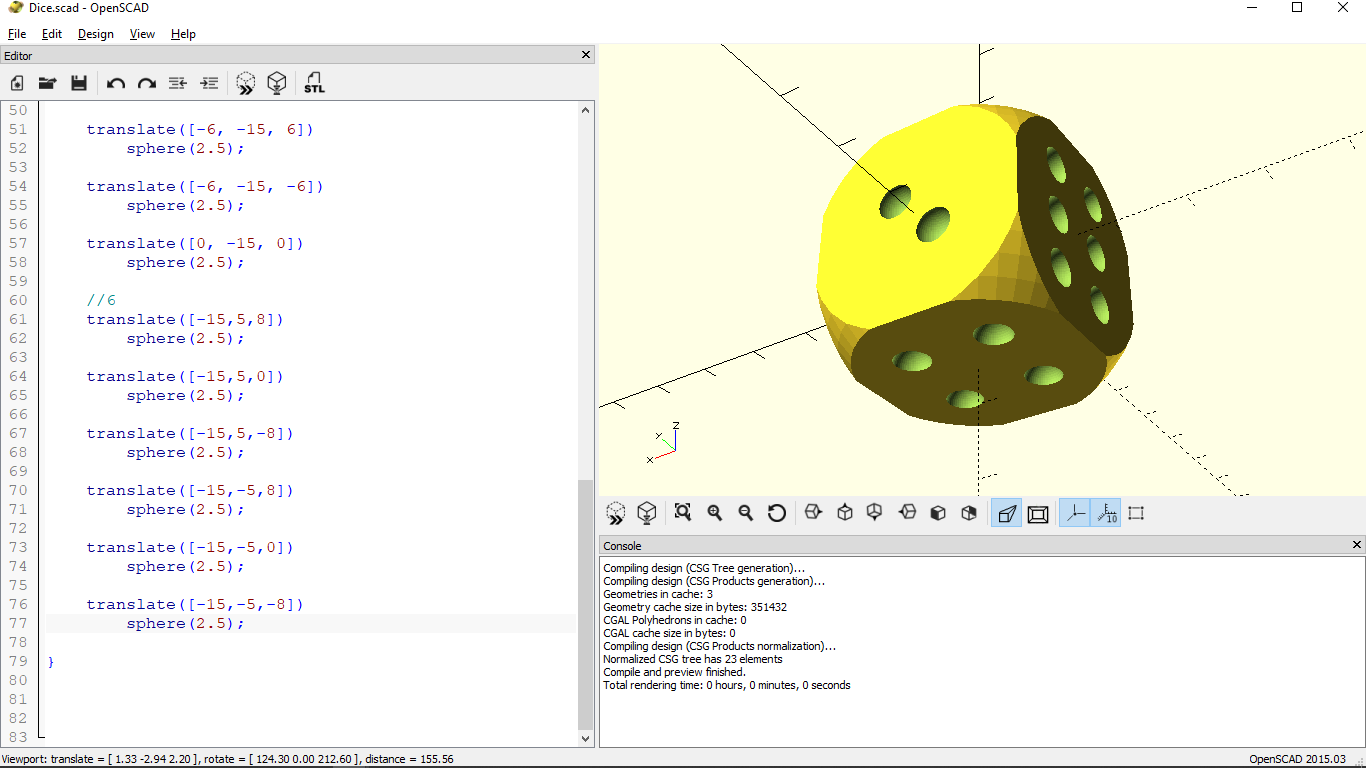
Task: Switch to the Left view
Action: pyautogui.click(x=907, y=513)
